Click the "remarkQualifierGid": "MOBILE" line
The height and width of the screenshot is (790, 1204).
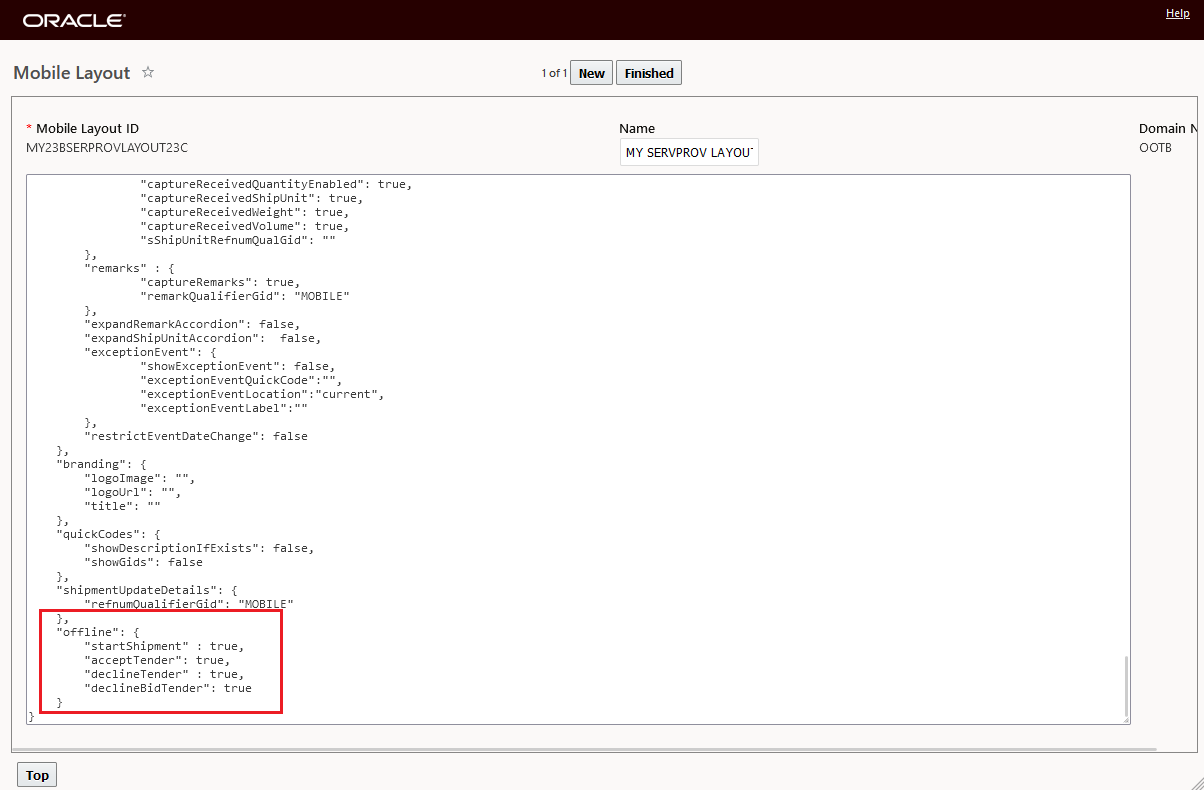(x=245, y=296)
